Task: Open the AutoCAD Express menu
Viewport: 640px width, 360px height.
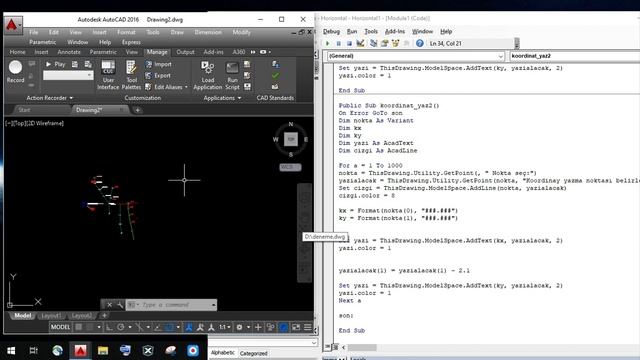Action: click(131, 42)
